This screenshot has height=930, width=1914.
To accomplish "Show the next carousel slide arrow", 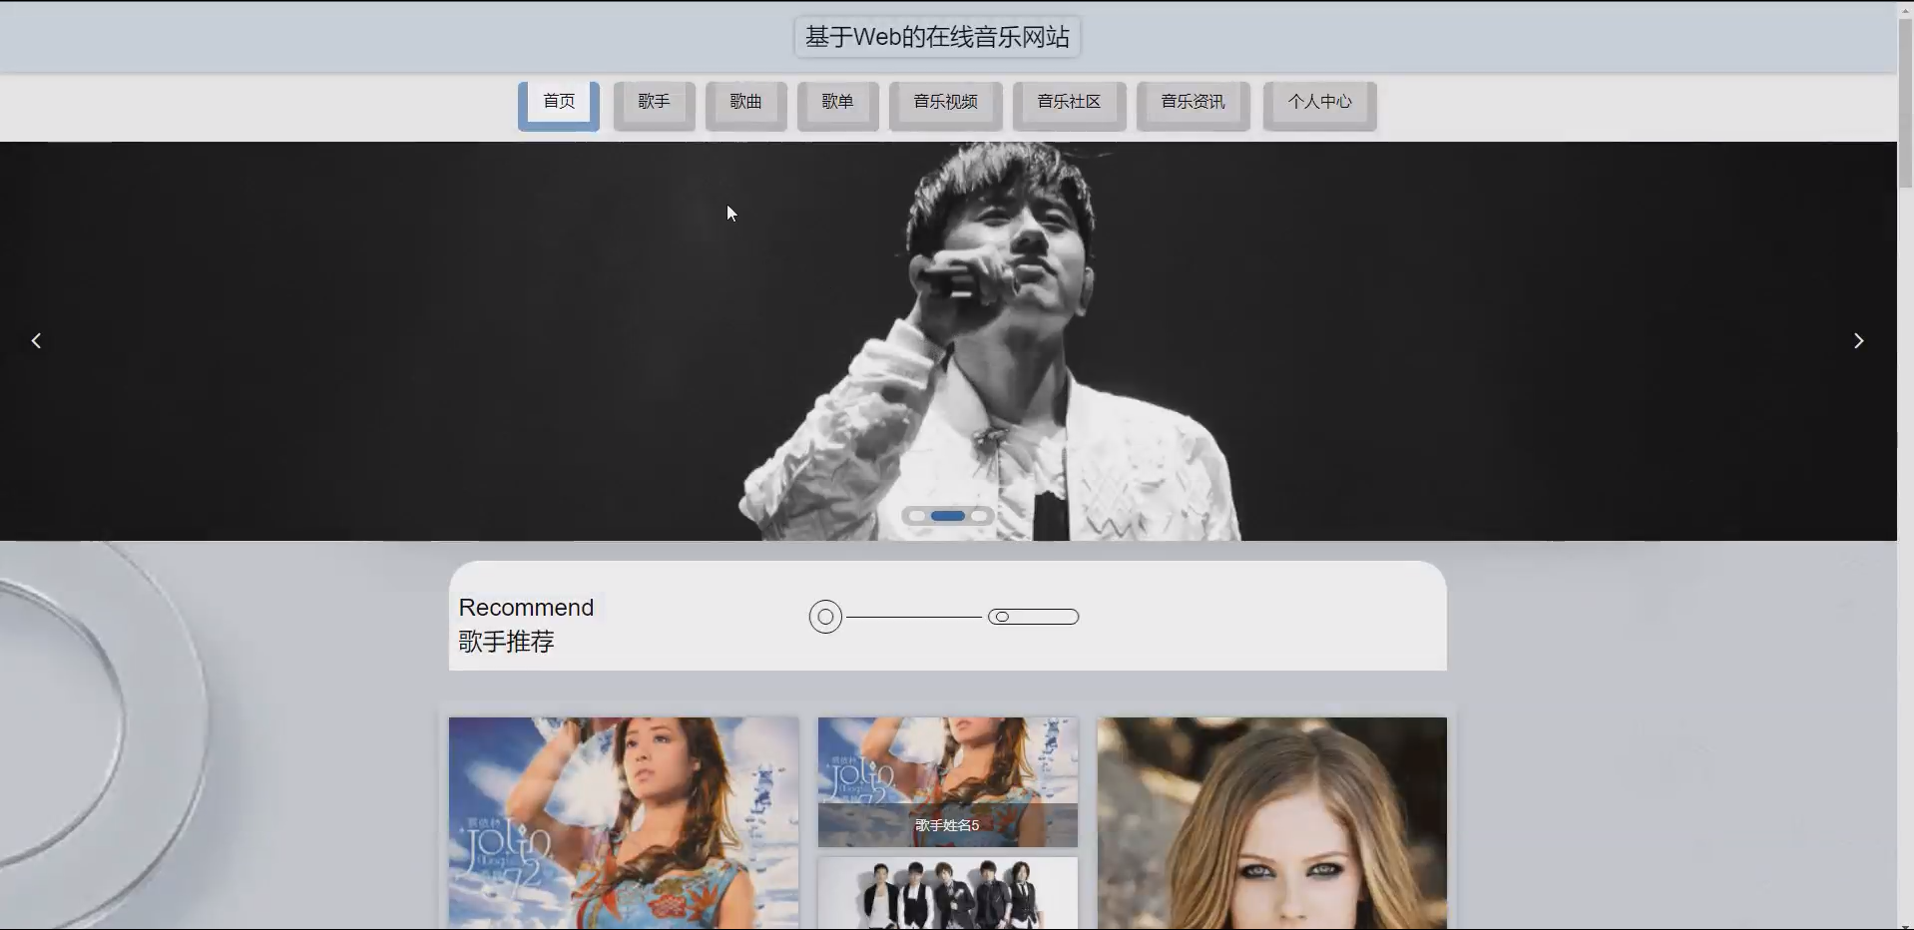I will pyautogui.click(x=1858, y=341).
